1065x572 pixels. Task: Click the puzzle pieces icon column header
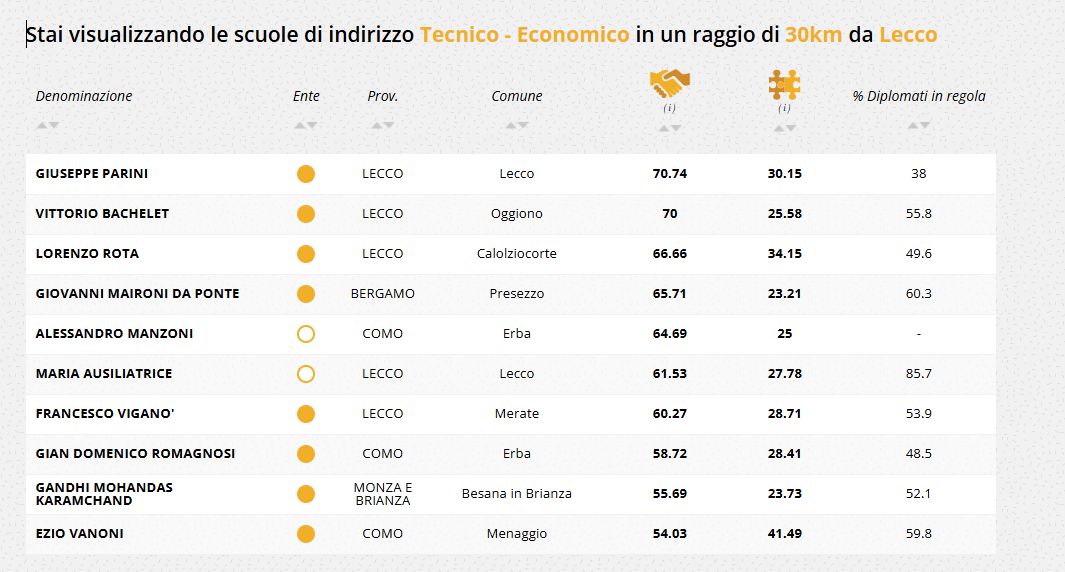pyautogui.click(x=784, y=83)
